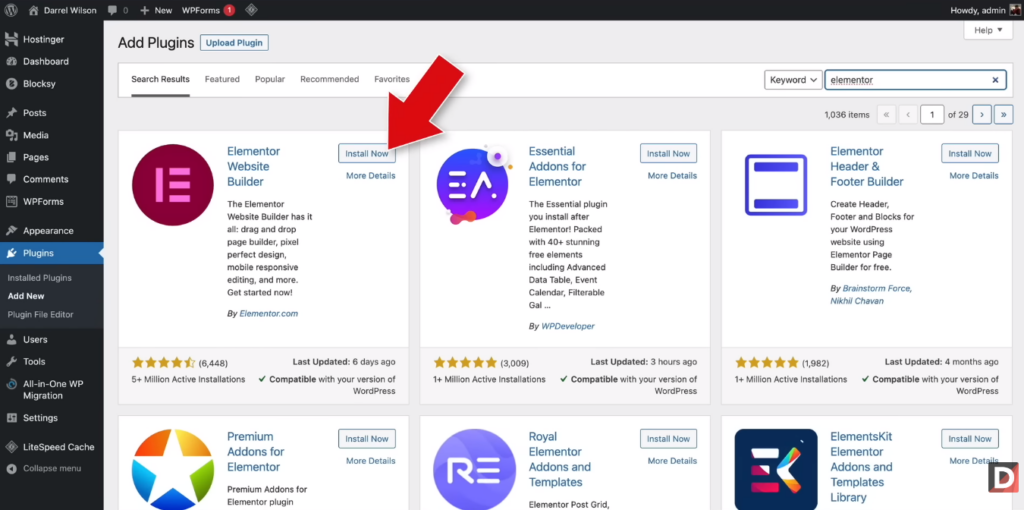Image resolution: width=1024 pixels, height=510 pixels.
Task: Open the Brainstorm Force author link
Action: pos(877,288)
